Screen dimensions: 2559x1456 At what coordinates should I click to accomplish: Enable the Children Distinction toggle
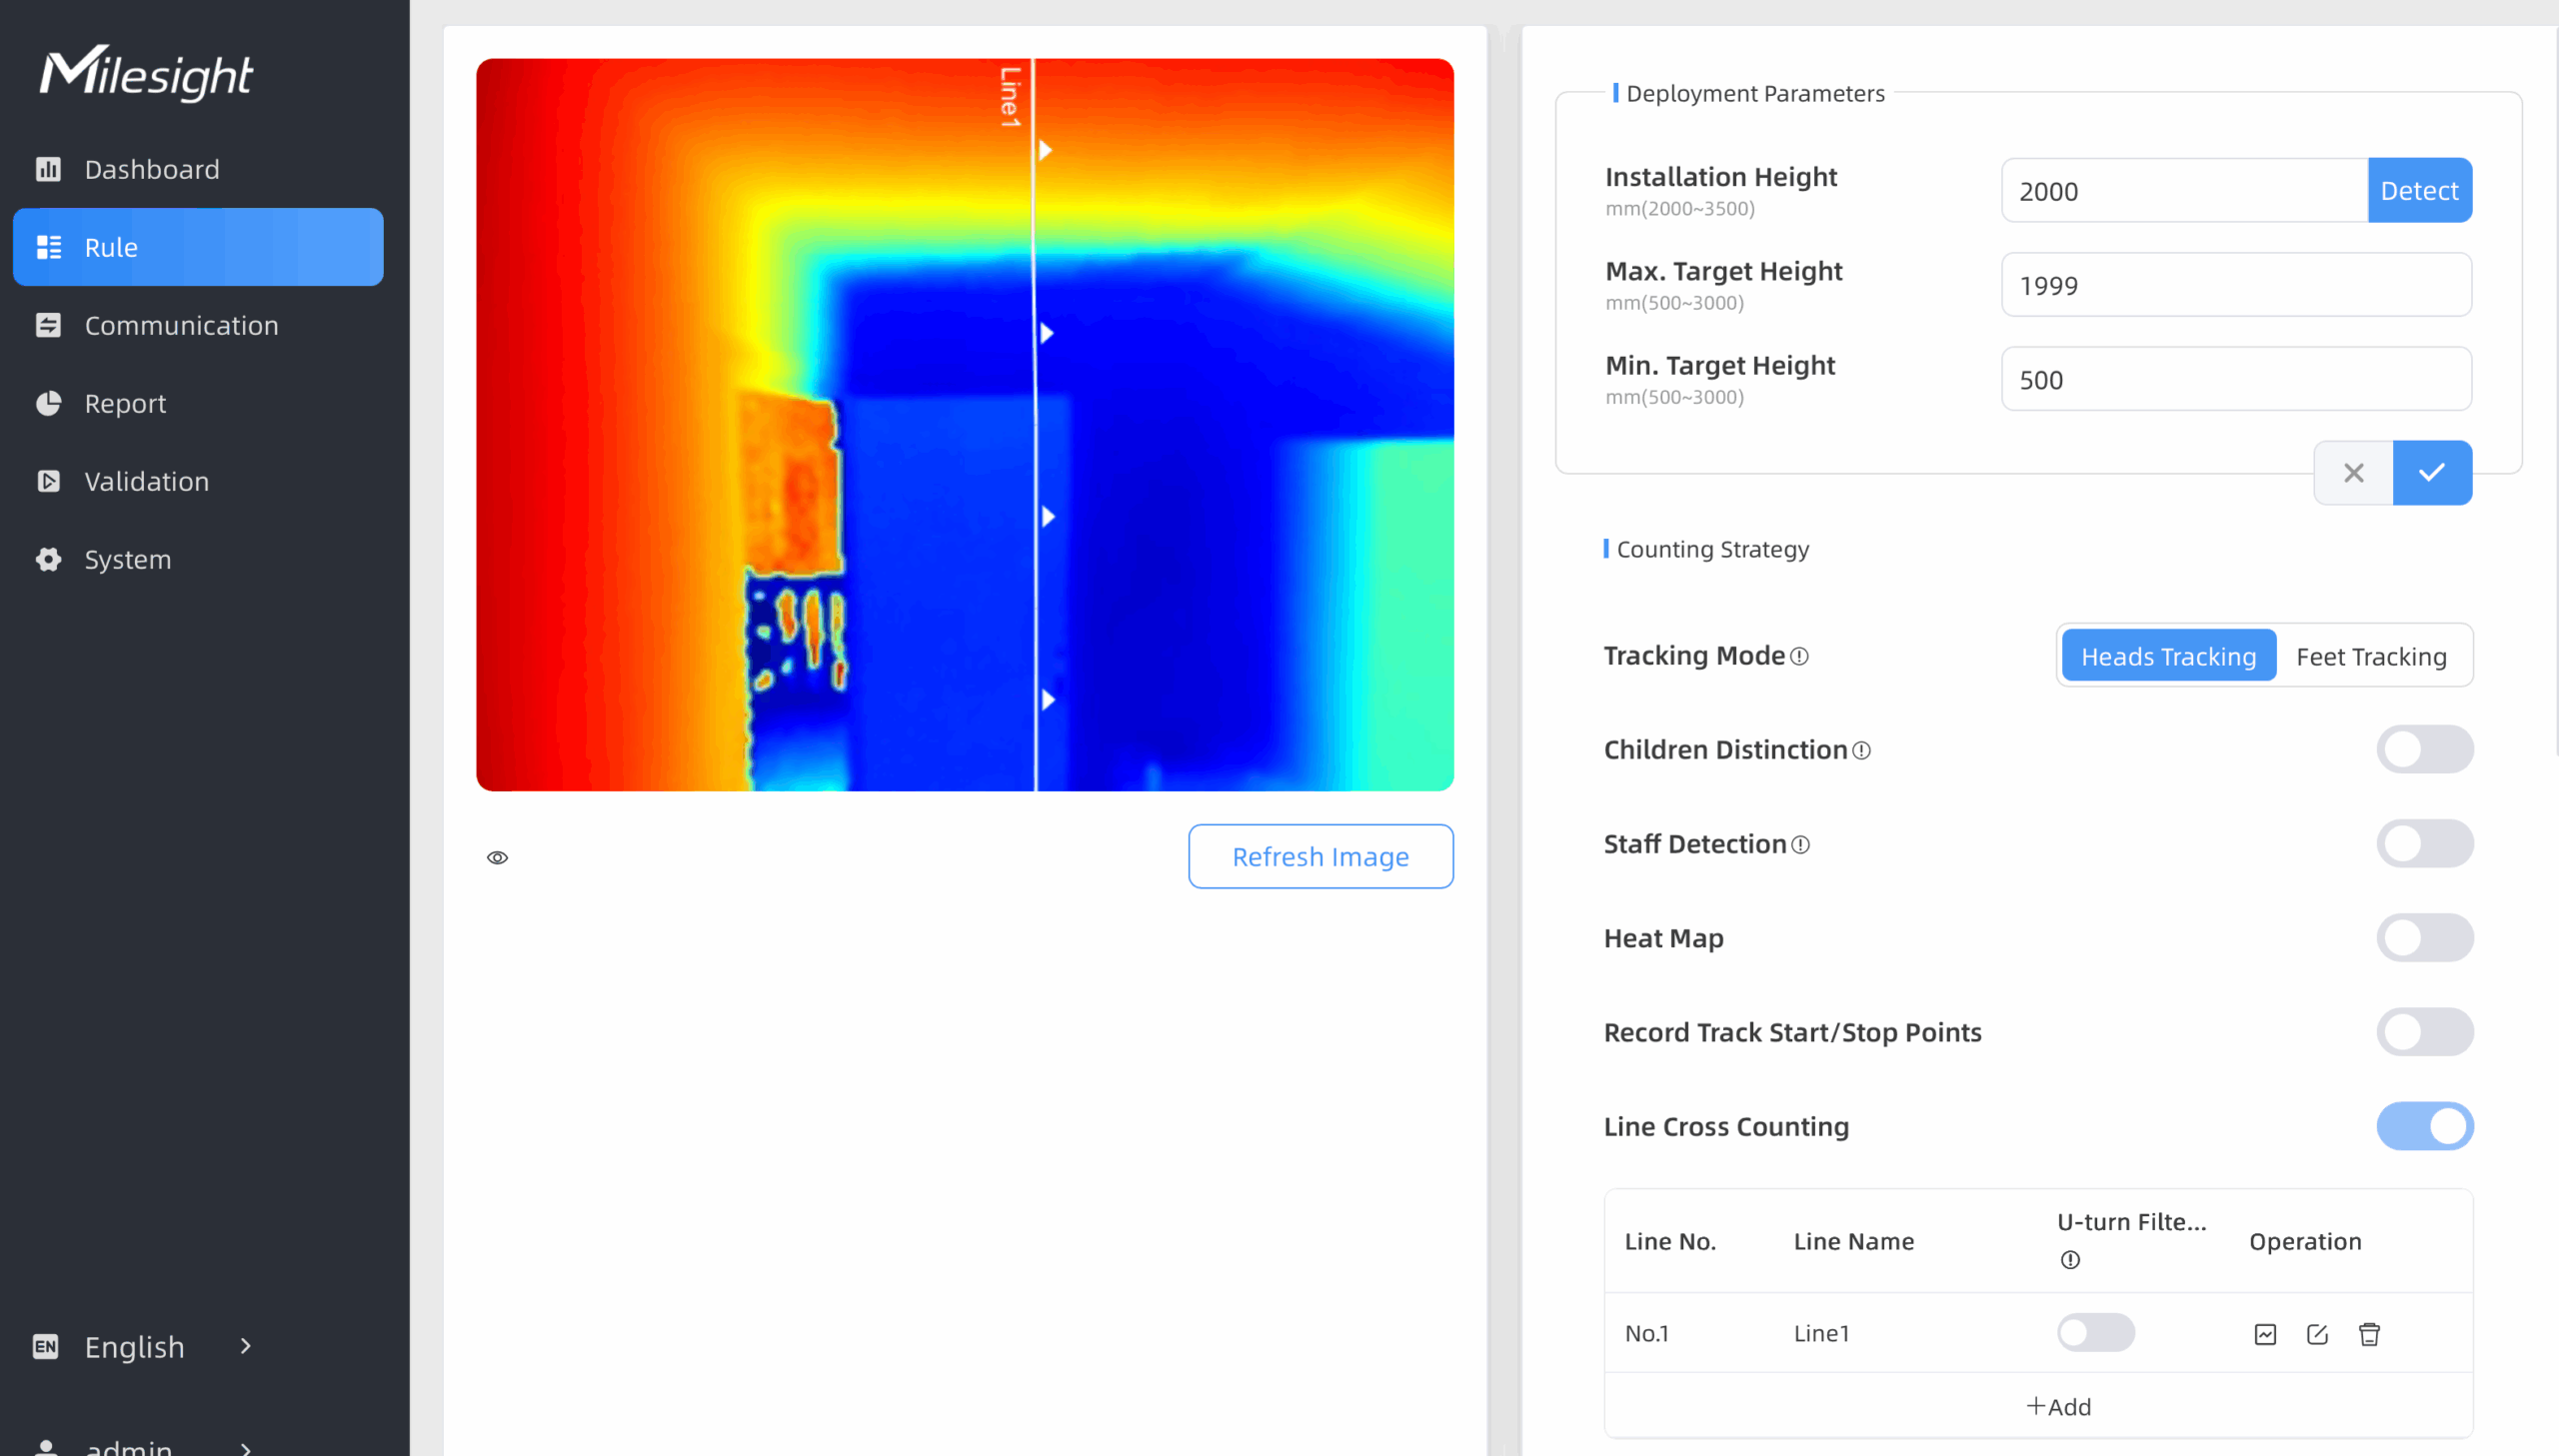[x=2424, y=749]
